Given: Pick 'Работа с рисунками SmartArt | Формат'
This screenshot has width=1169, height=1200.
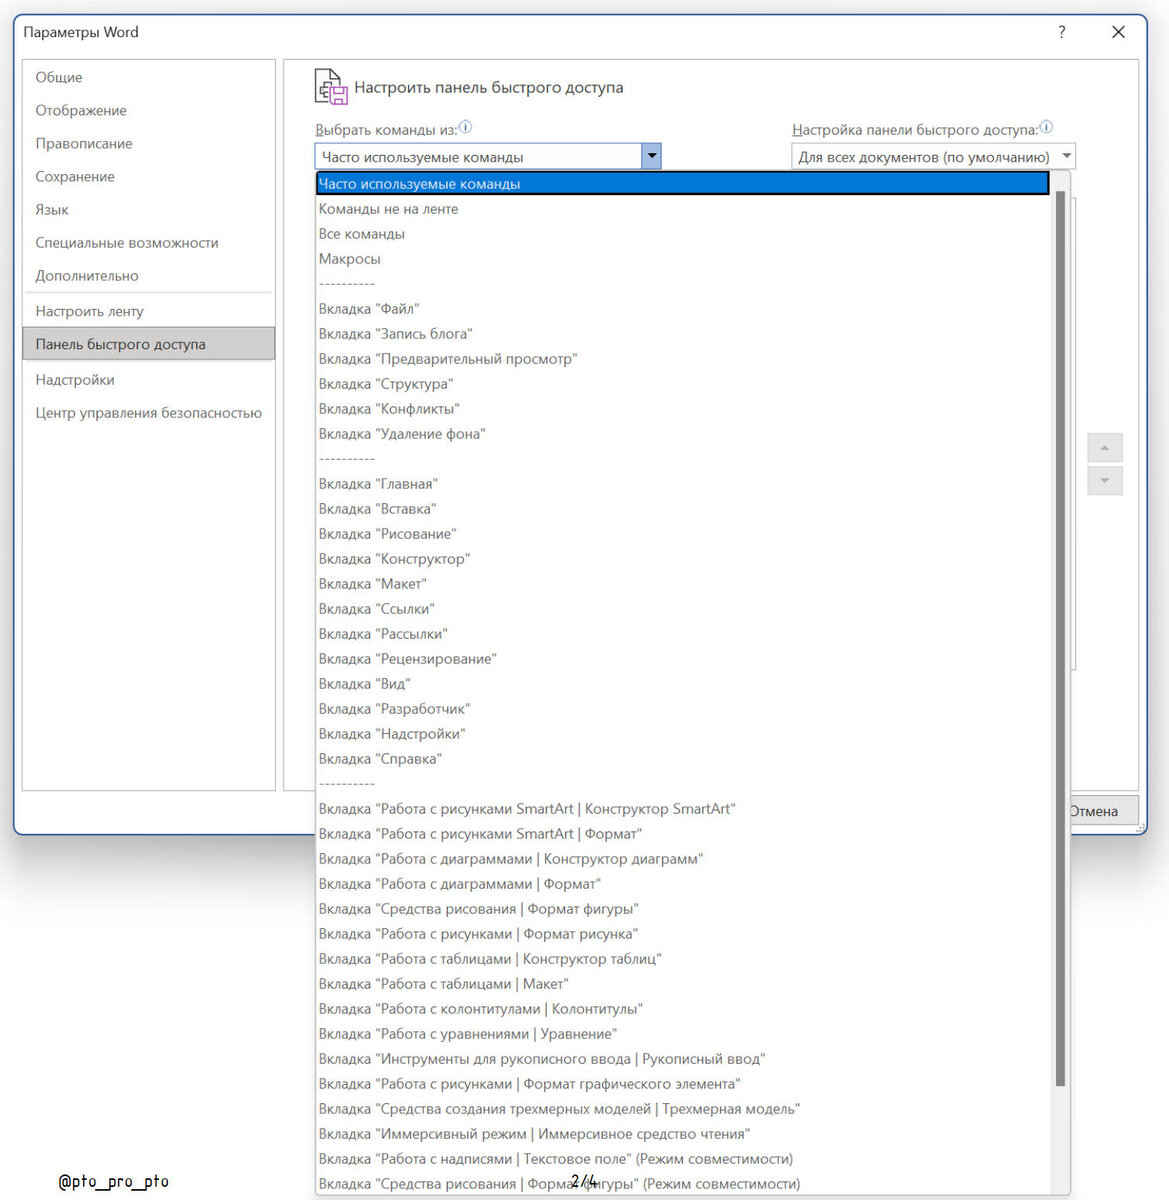Looking at the screenshot, I should 684,834.
